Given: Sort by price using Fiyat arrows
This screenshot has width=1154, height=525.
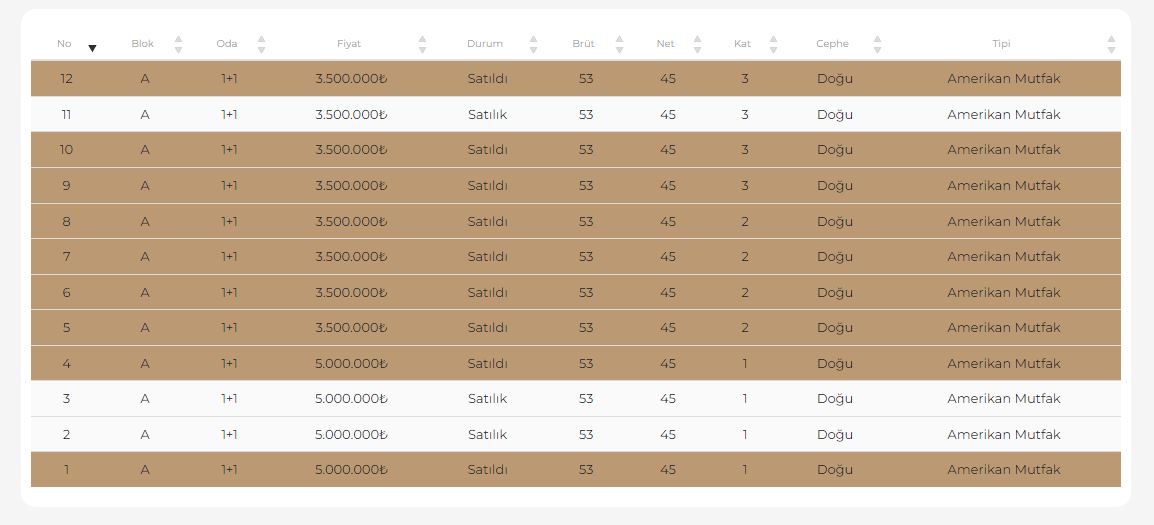Looking at the screenshot, I should click(422, 44).
